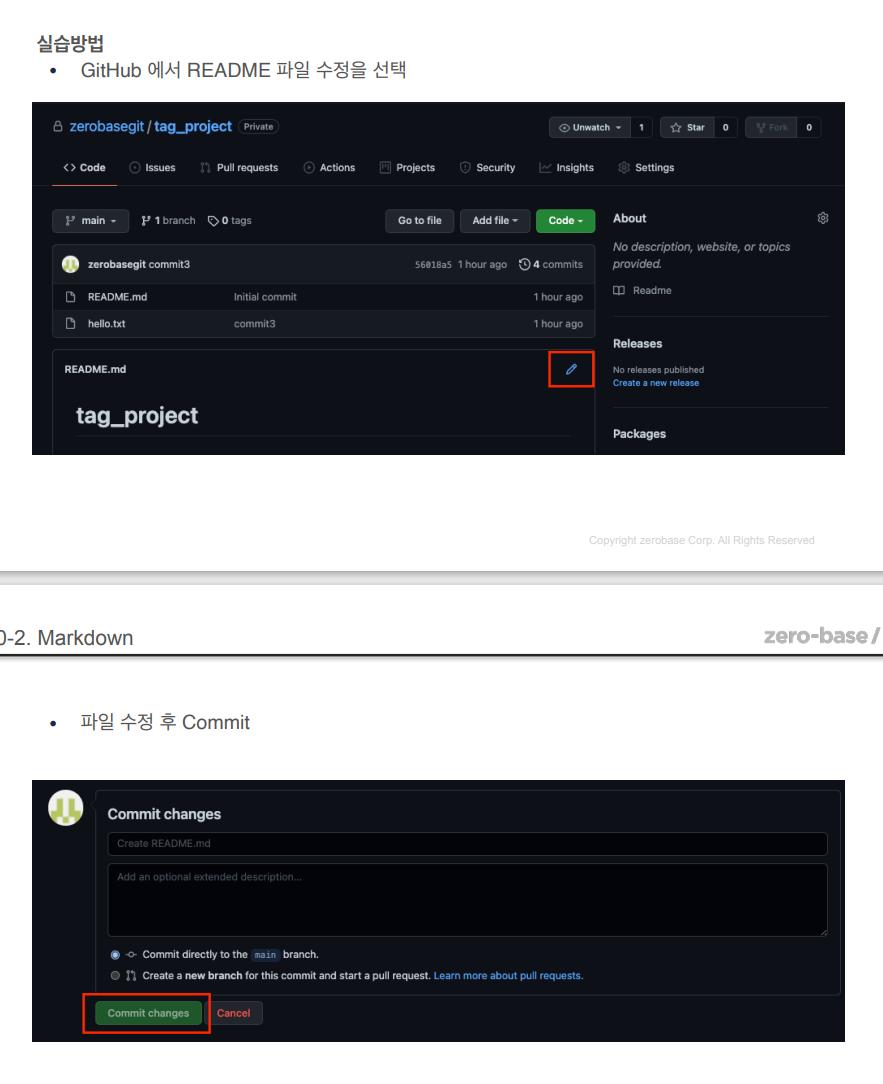Select Create a new branch radio option
This screenshot has height=1084, width=883.
pyautogui.click(x=115, y=975)
